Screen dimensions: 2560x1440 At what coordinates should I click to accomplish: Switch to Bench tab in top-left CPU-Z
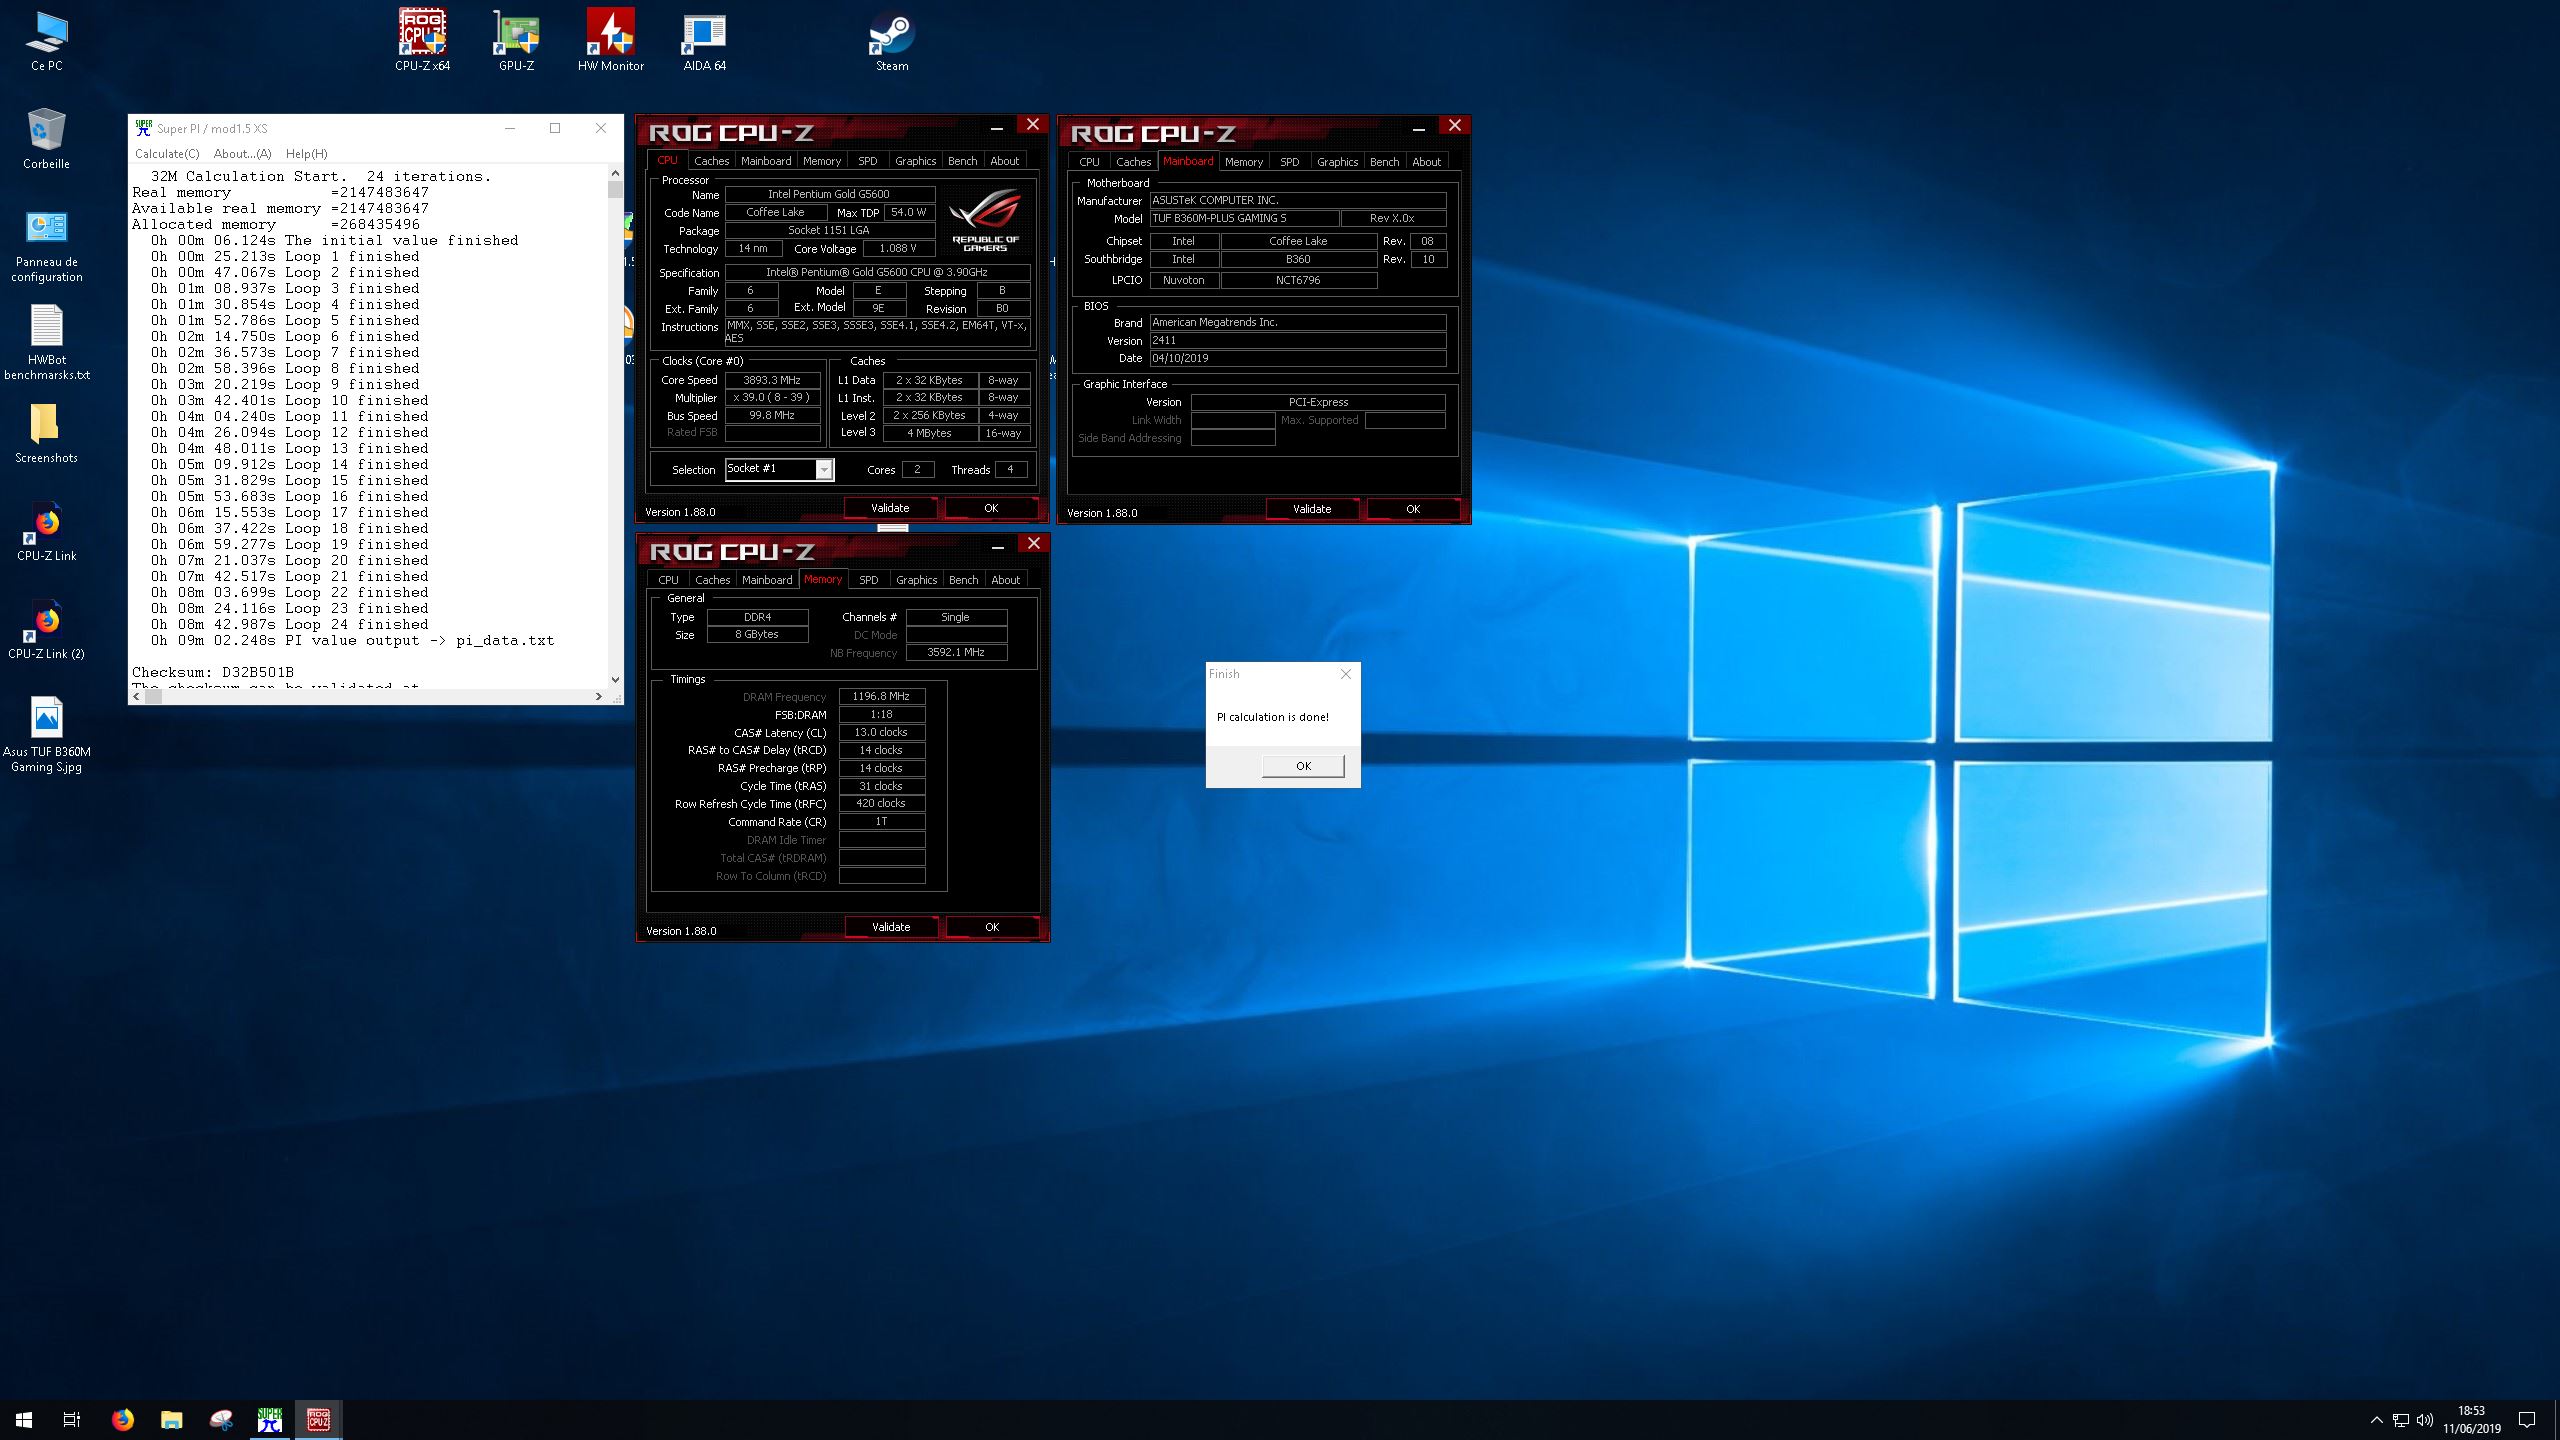click(x=963, y=161)
